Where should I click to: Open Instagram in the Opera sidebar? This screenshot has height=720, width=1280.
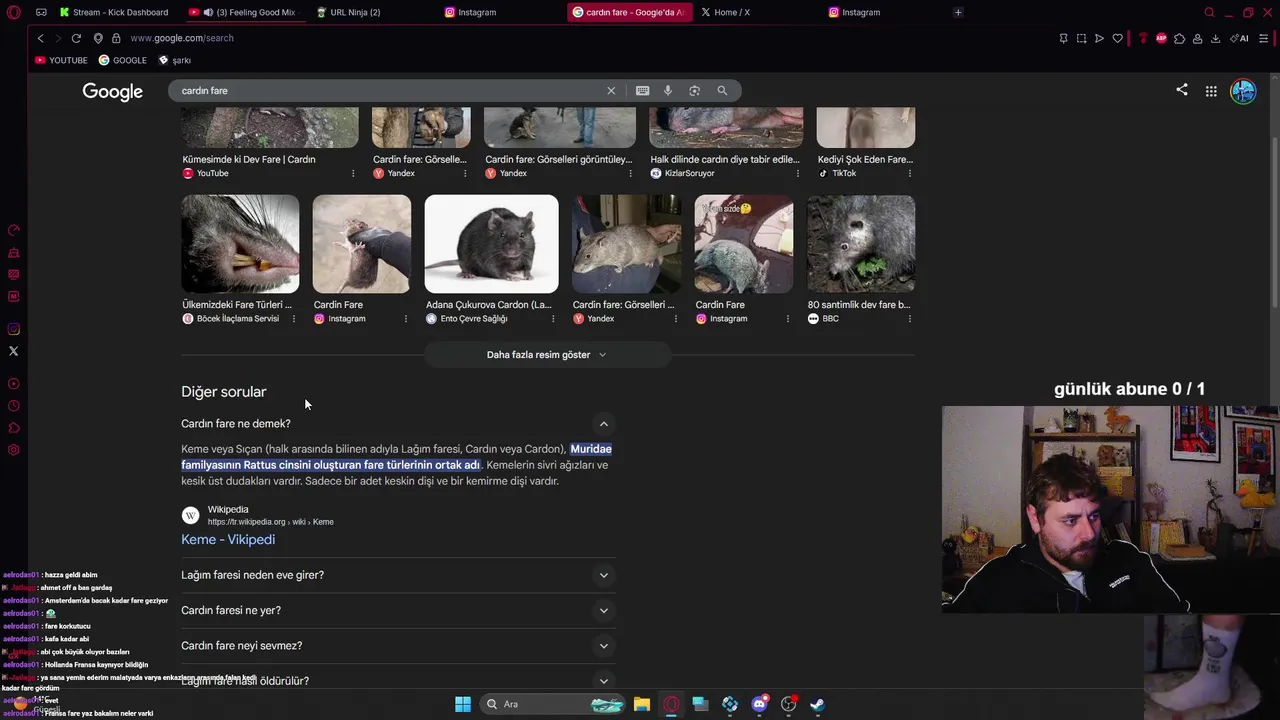[x=13, y=329]
